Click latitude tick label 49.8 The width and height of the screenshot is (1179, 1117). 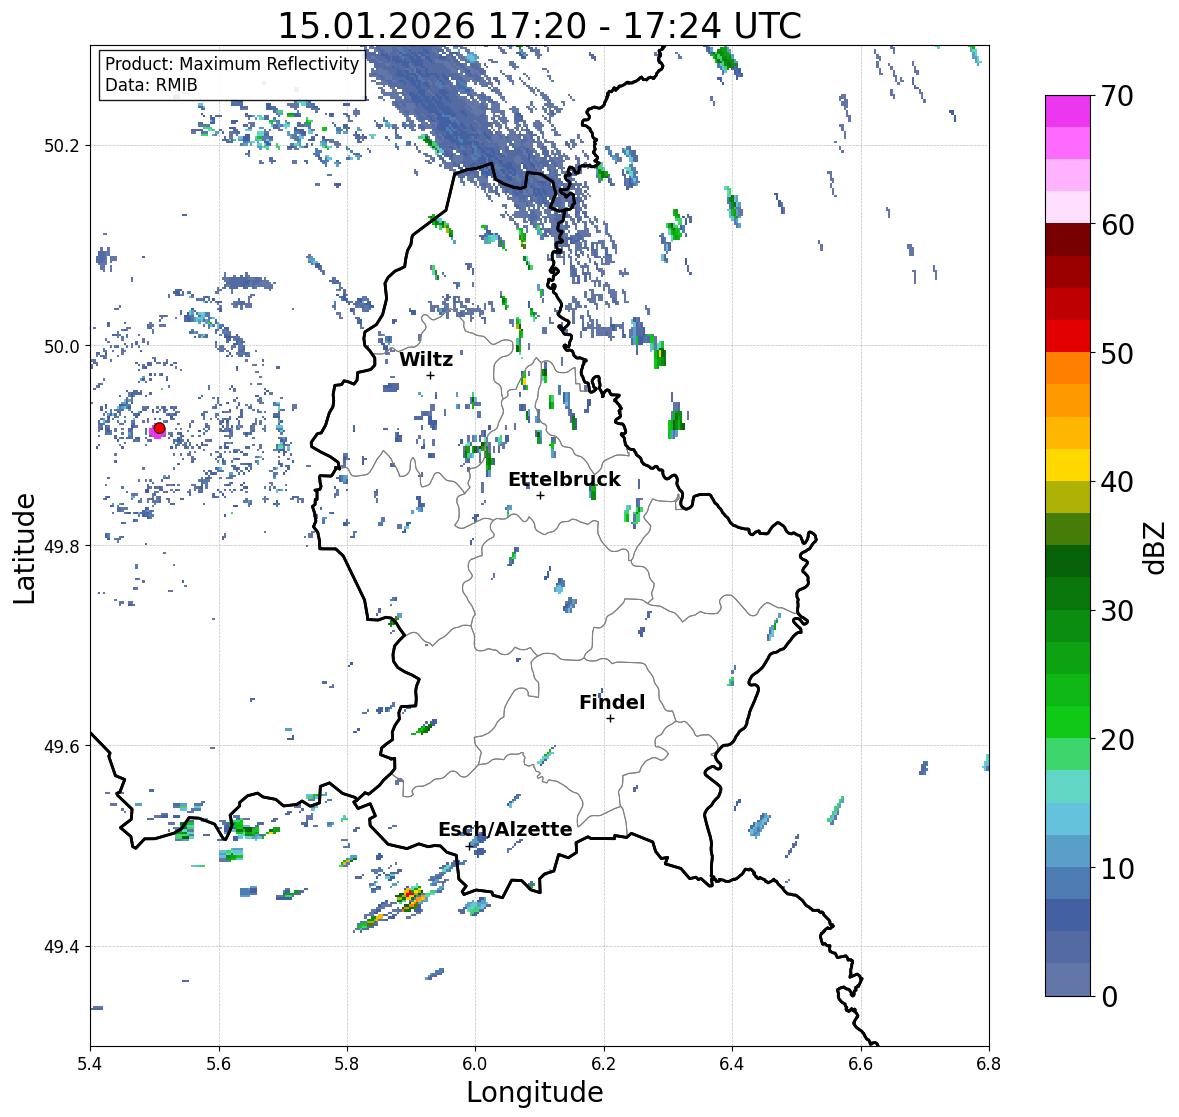click(62, 546)
